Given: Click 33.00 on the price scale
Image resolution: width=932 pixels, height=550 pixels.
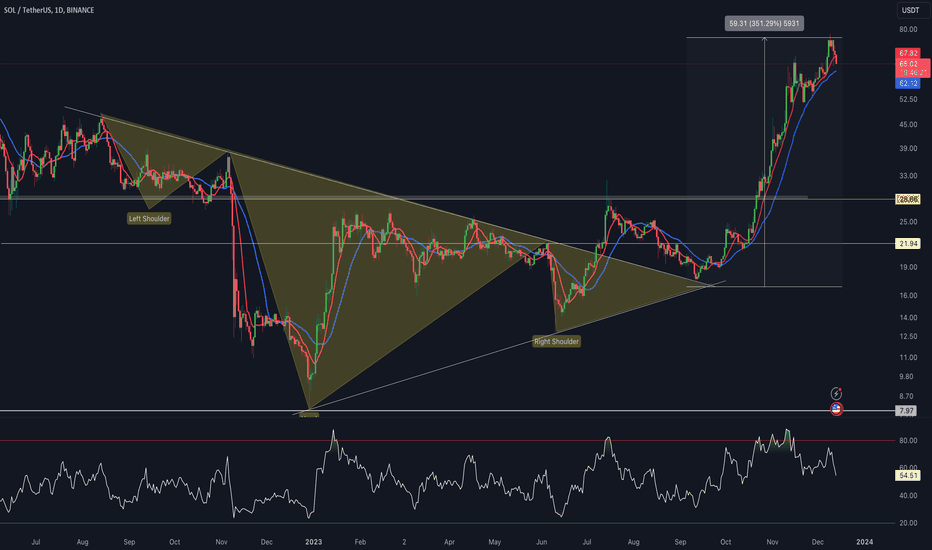Looking at the screenshot, I should coord(908,176).
